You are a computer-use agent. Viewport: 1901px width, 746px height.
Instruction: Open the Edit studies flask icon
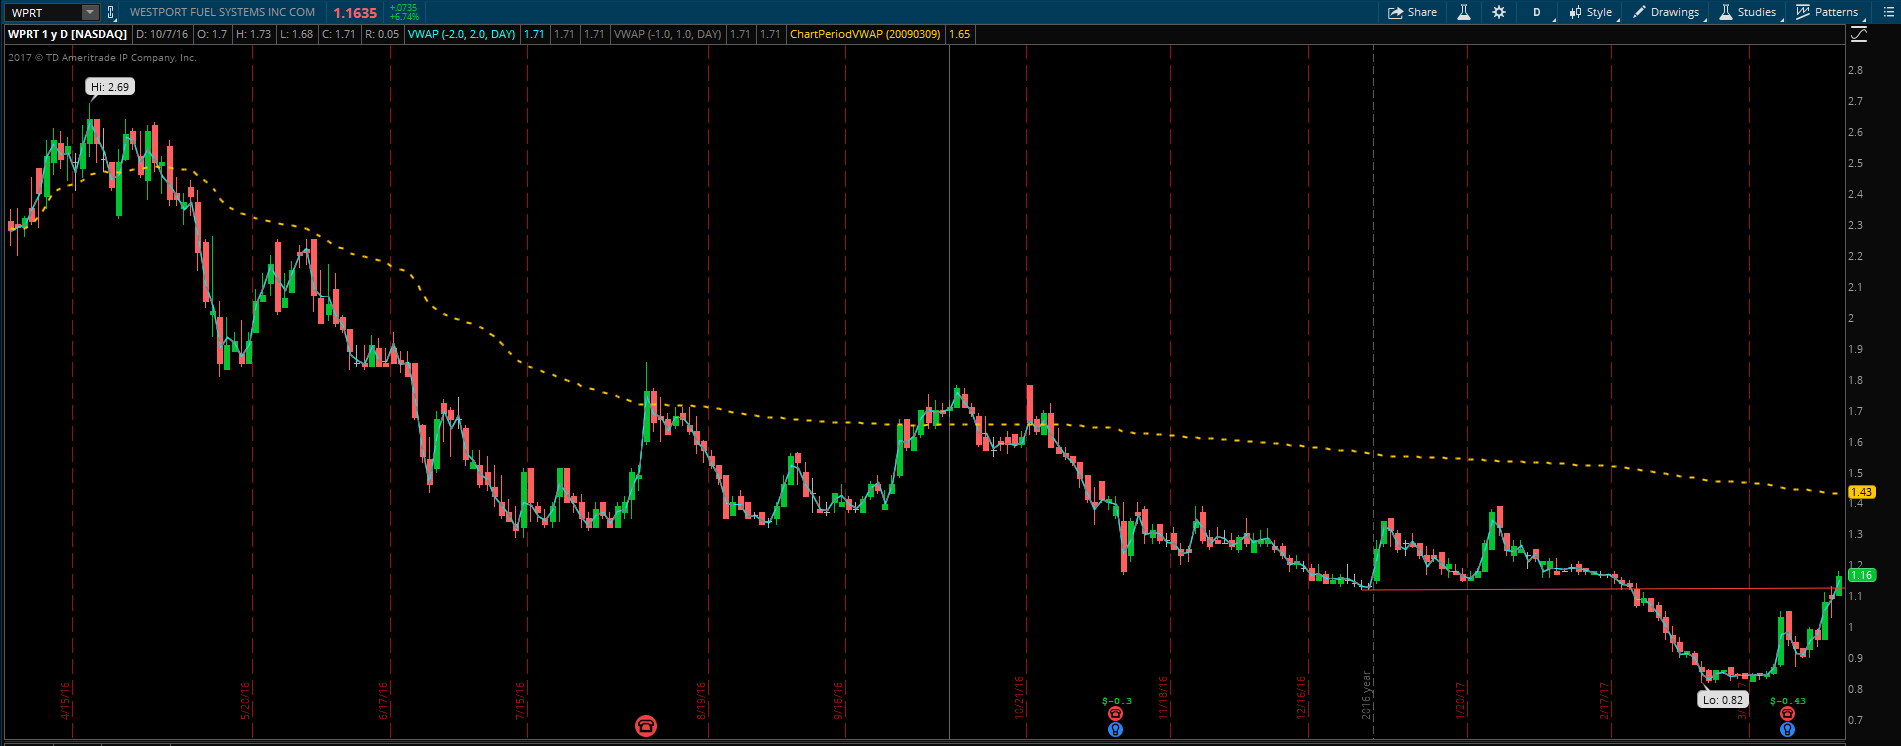[1463, 12]
